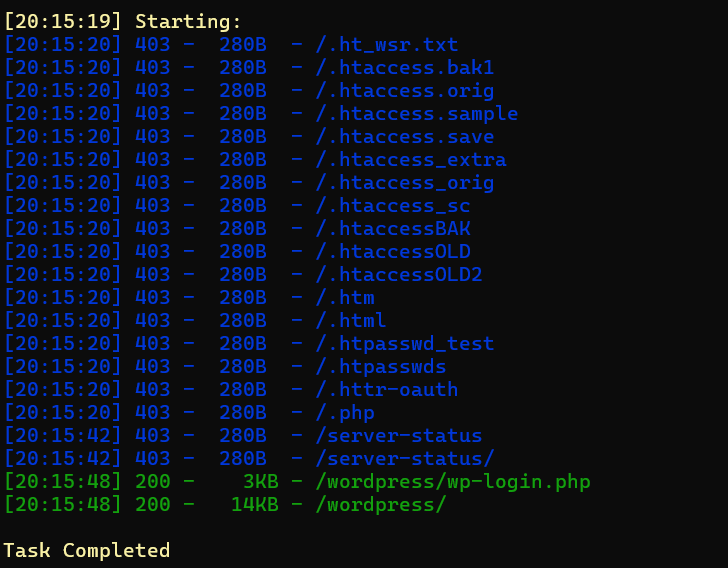
Task: Click the [20:15:19] timestamp
Action: click(63, 22)
